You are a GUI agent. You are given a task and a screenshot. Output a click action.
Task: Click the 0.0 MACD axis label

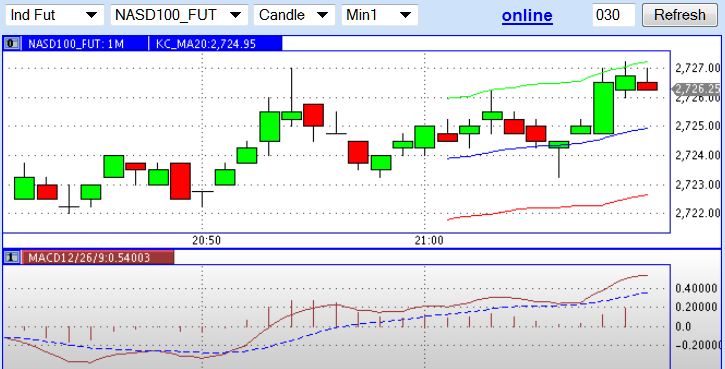click(x=683, y=327)
